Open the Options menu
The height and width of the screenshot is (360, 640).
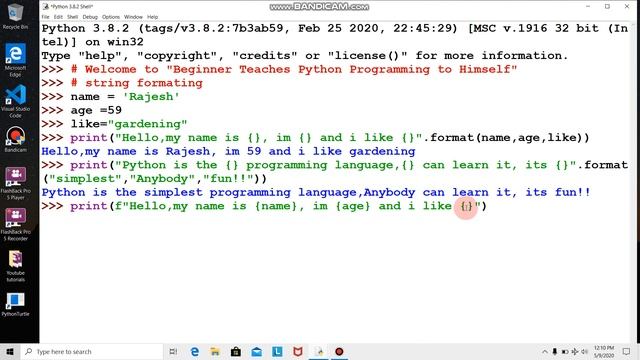(111, 17)
